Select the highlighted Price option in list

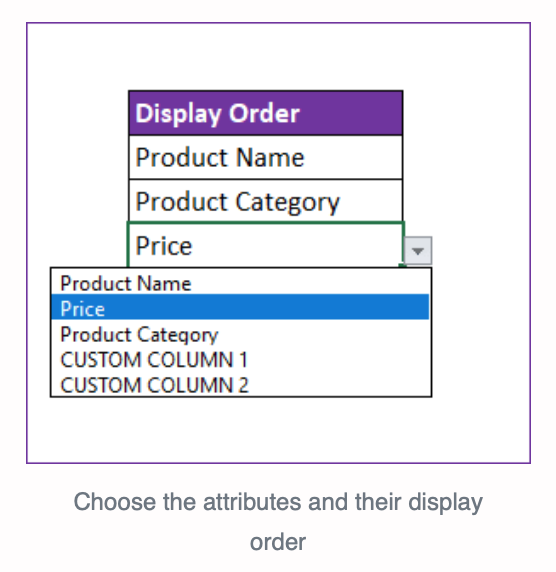pos(240,307)
